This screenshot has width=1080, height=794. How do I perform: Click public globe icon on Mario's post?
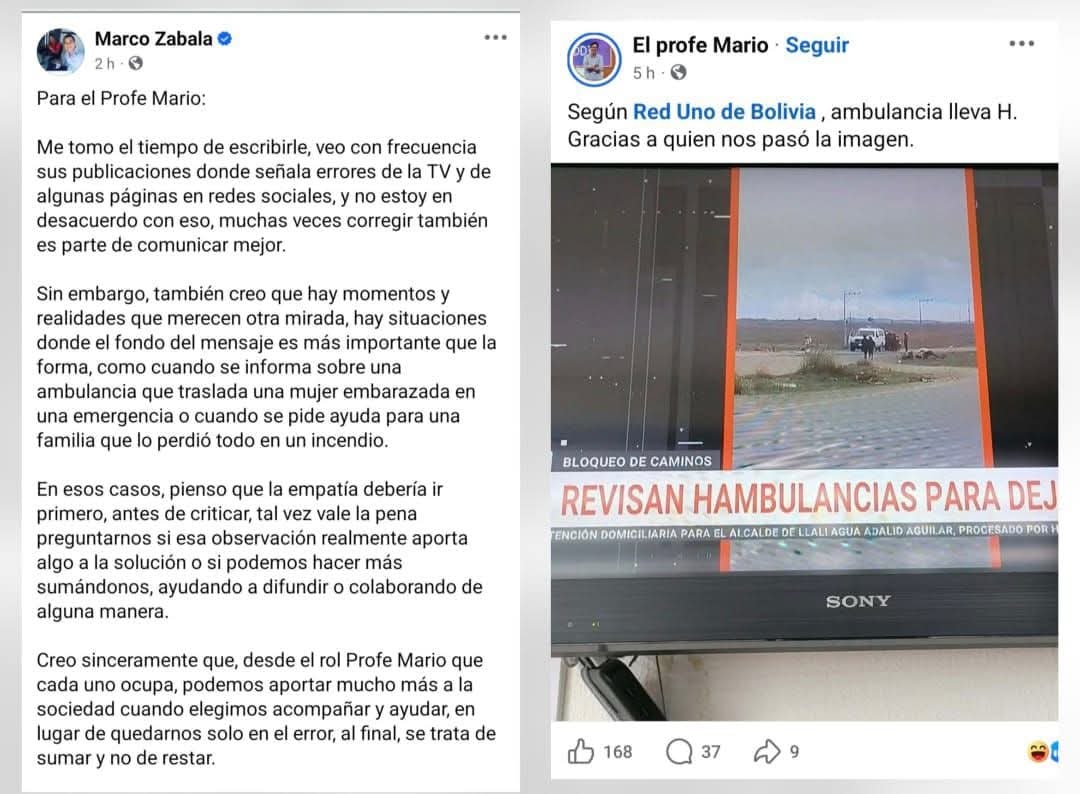tap(678, 72)
